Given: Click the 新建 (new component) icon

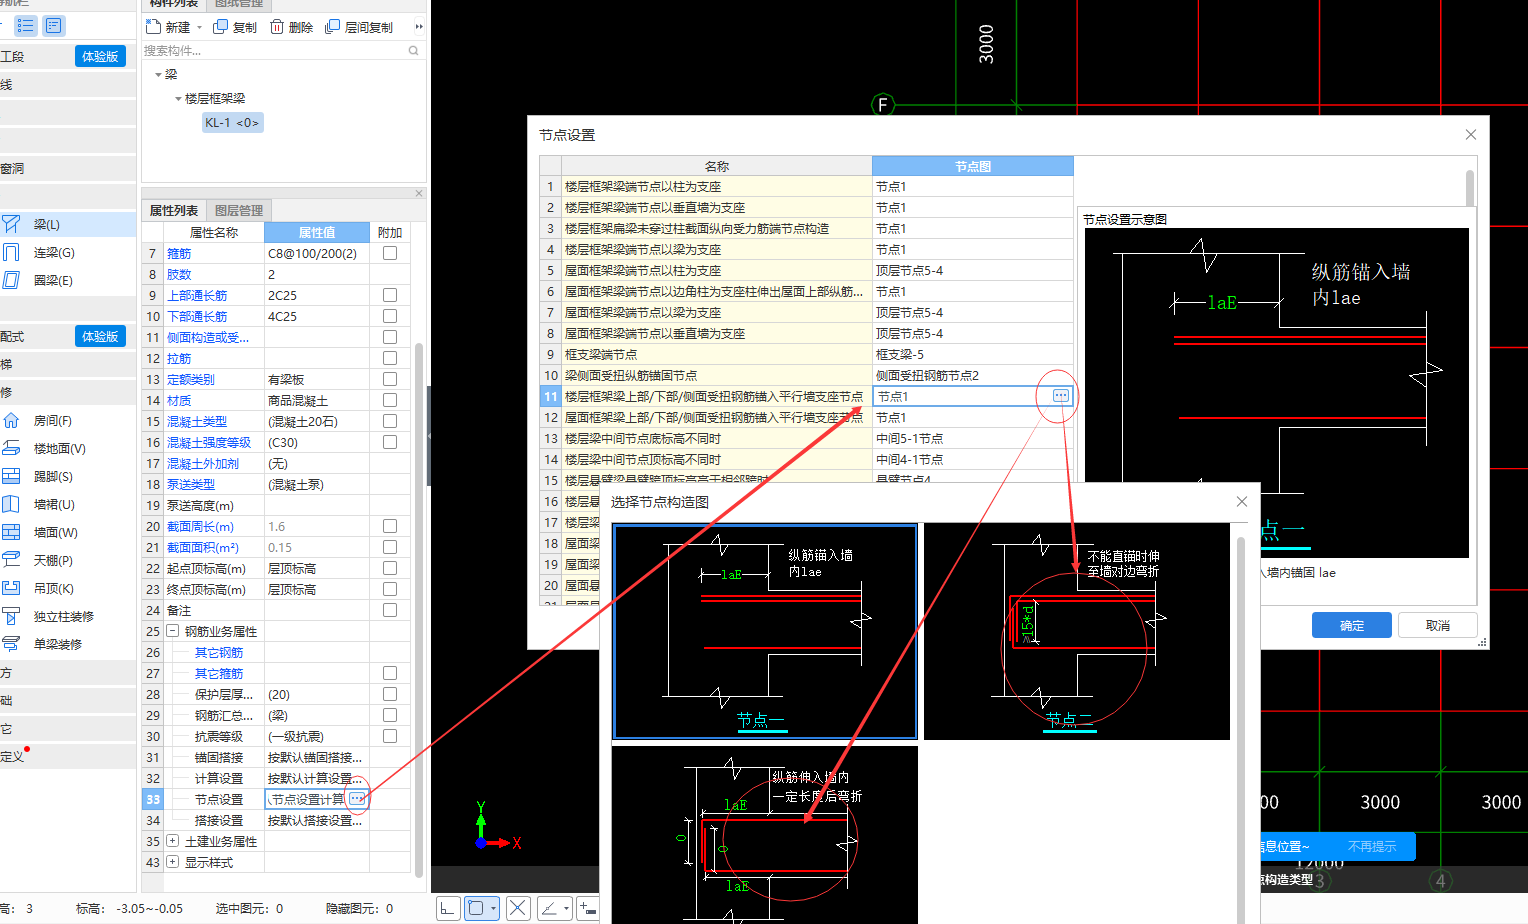Looking at the screenshot, I should 154,27.
